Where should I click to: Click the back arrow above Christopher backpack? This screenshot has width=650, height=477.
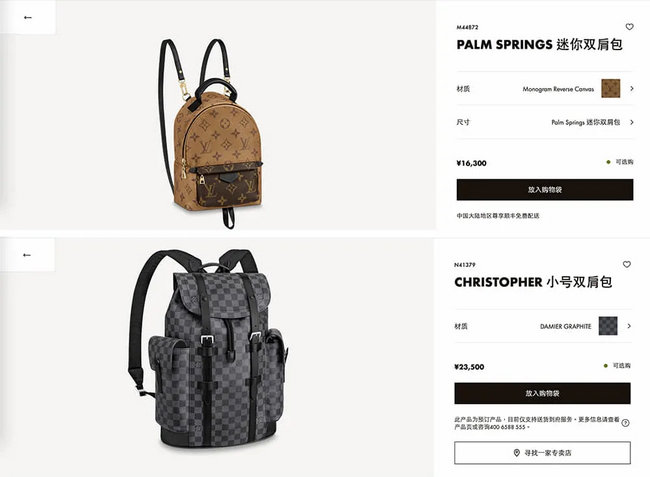tap(27, 255)
